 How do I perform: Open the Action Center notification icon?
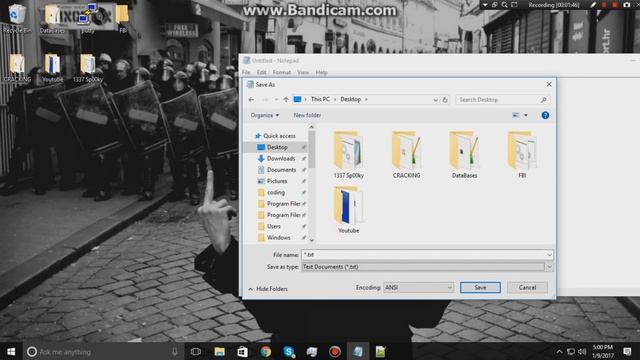[627, 351]
